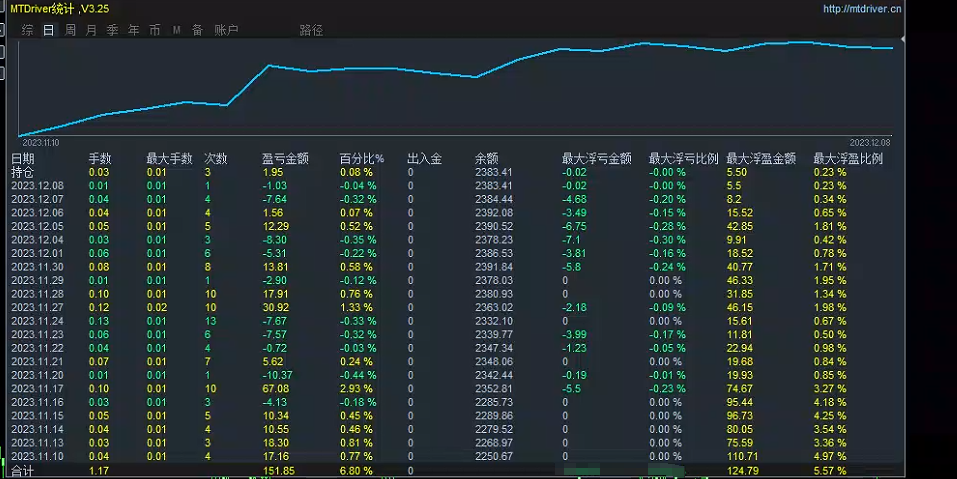The height and width of the screenshot is (479, 957).
Task: Open the 账户 account tab
Action: (226, 30)
